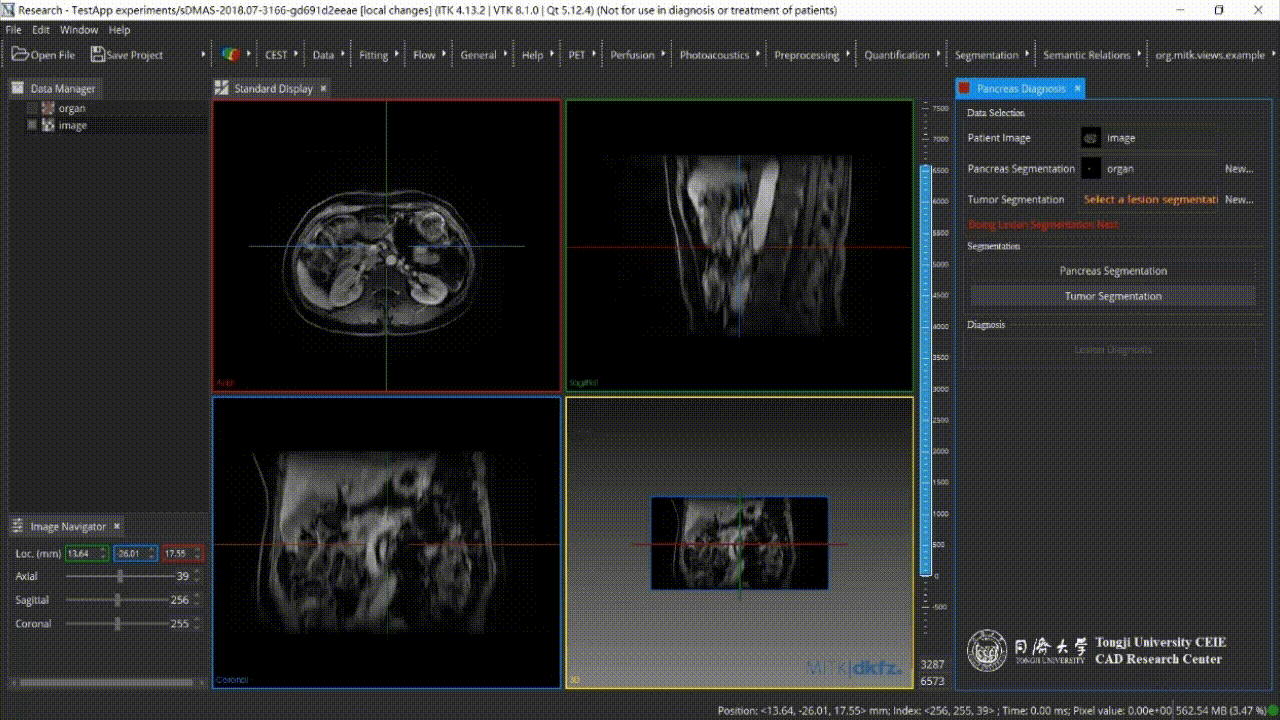
Task: Toggle visibility checkbox of image node
Action: click(x=32, y=125)
